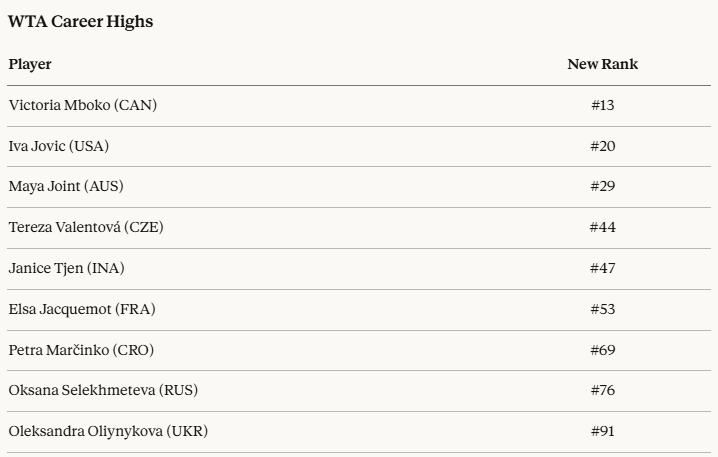Select Oksana Selekhmeteva (RUS) row
Viewport: 718px width, 457px height.
pos(104,390)
